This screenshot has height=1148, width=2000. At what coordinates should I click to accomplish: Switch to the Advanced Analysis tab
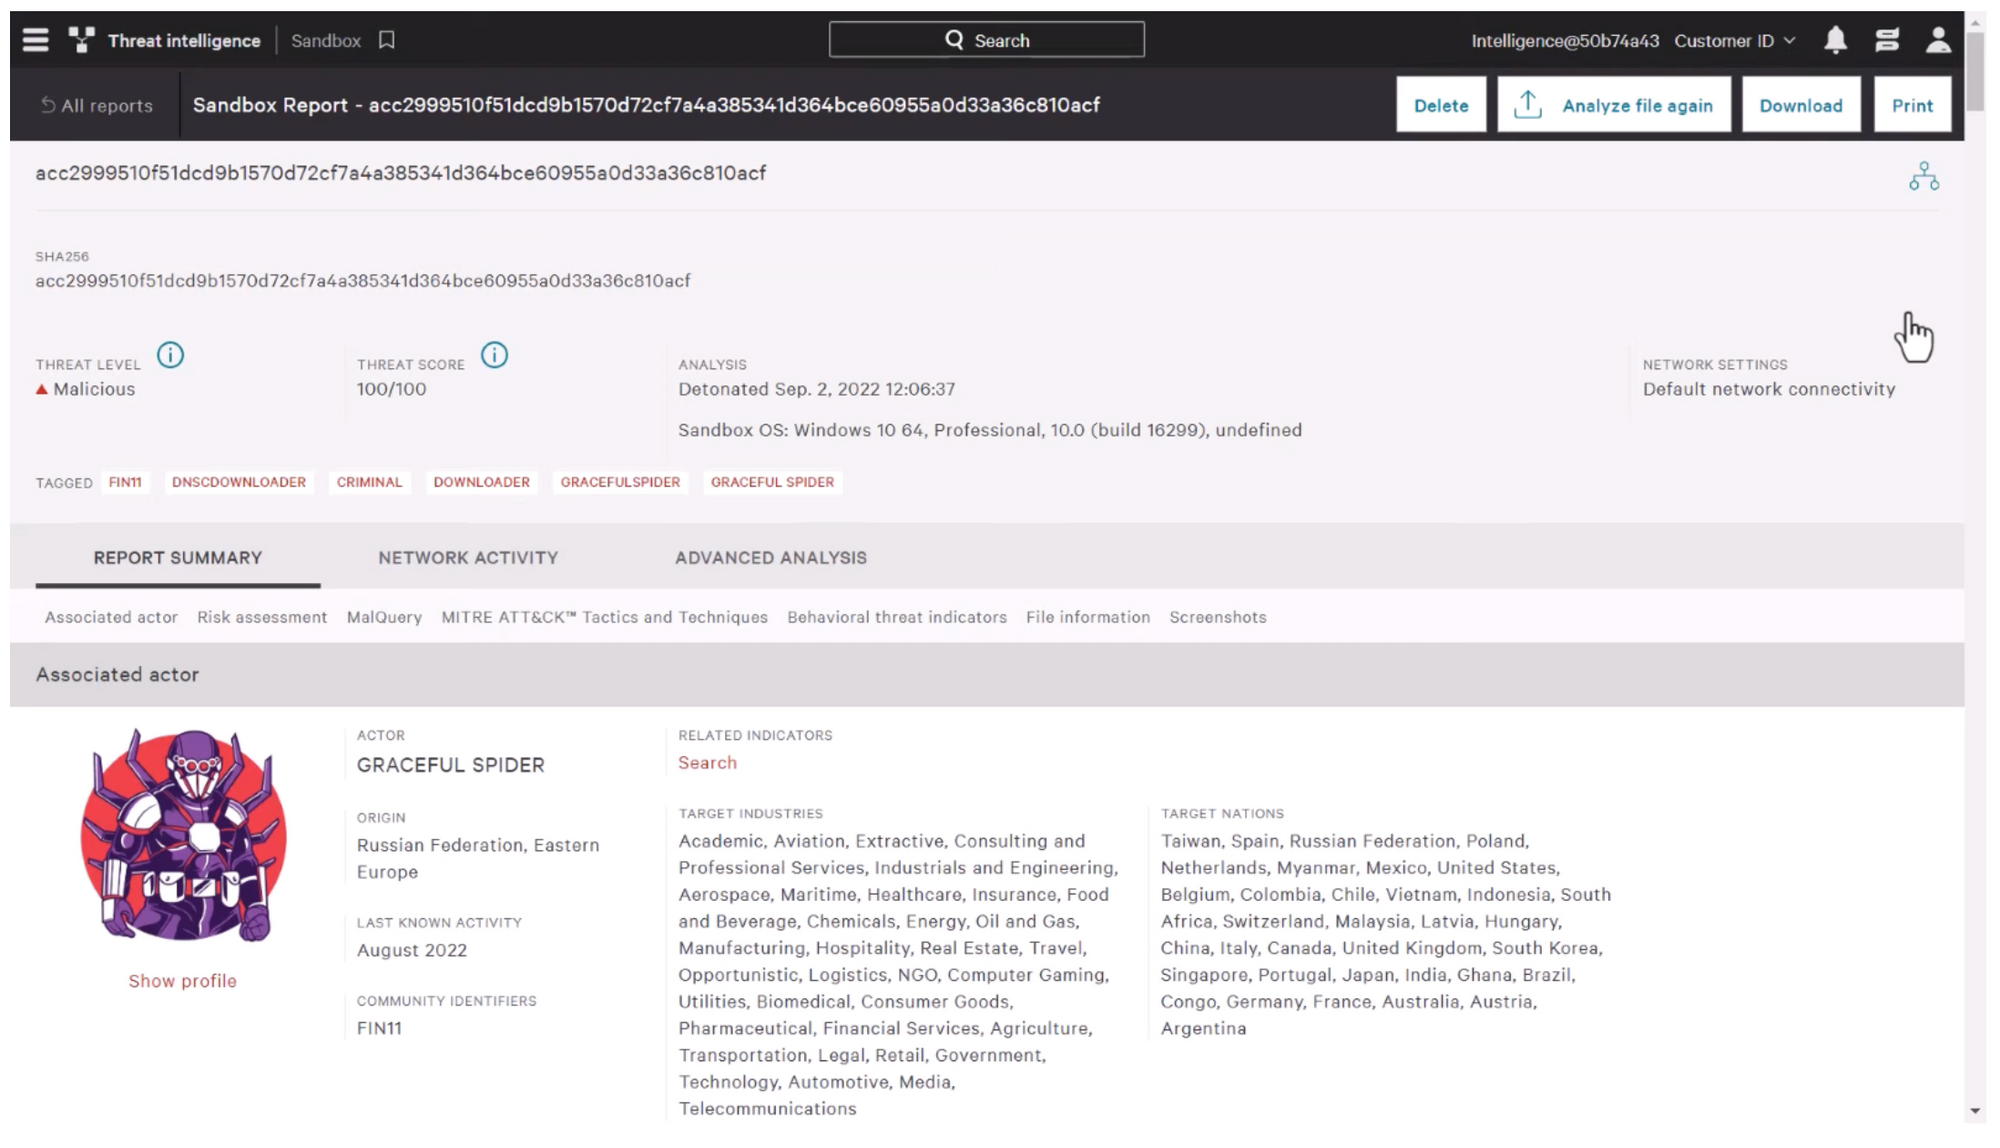click(771, 558)
